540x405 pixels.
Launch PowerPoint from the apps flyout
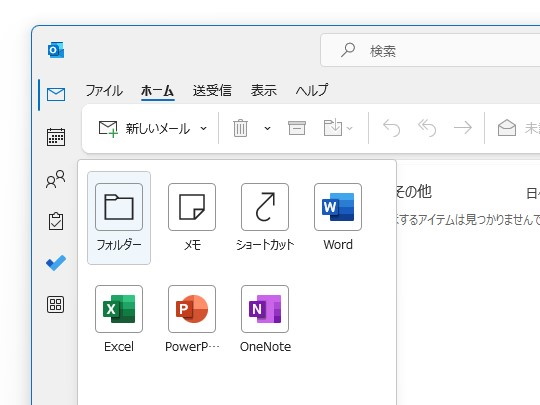192,320
